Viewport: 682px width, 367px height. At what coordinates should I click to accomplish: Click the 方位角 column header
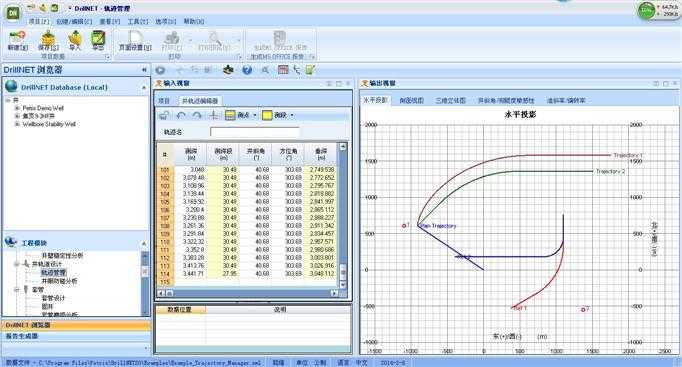[288, 154]
